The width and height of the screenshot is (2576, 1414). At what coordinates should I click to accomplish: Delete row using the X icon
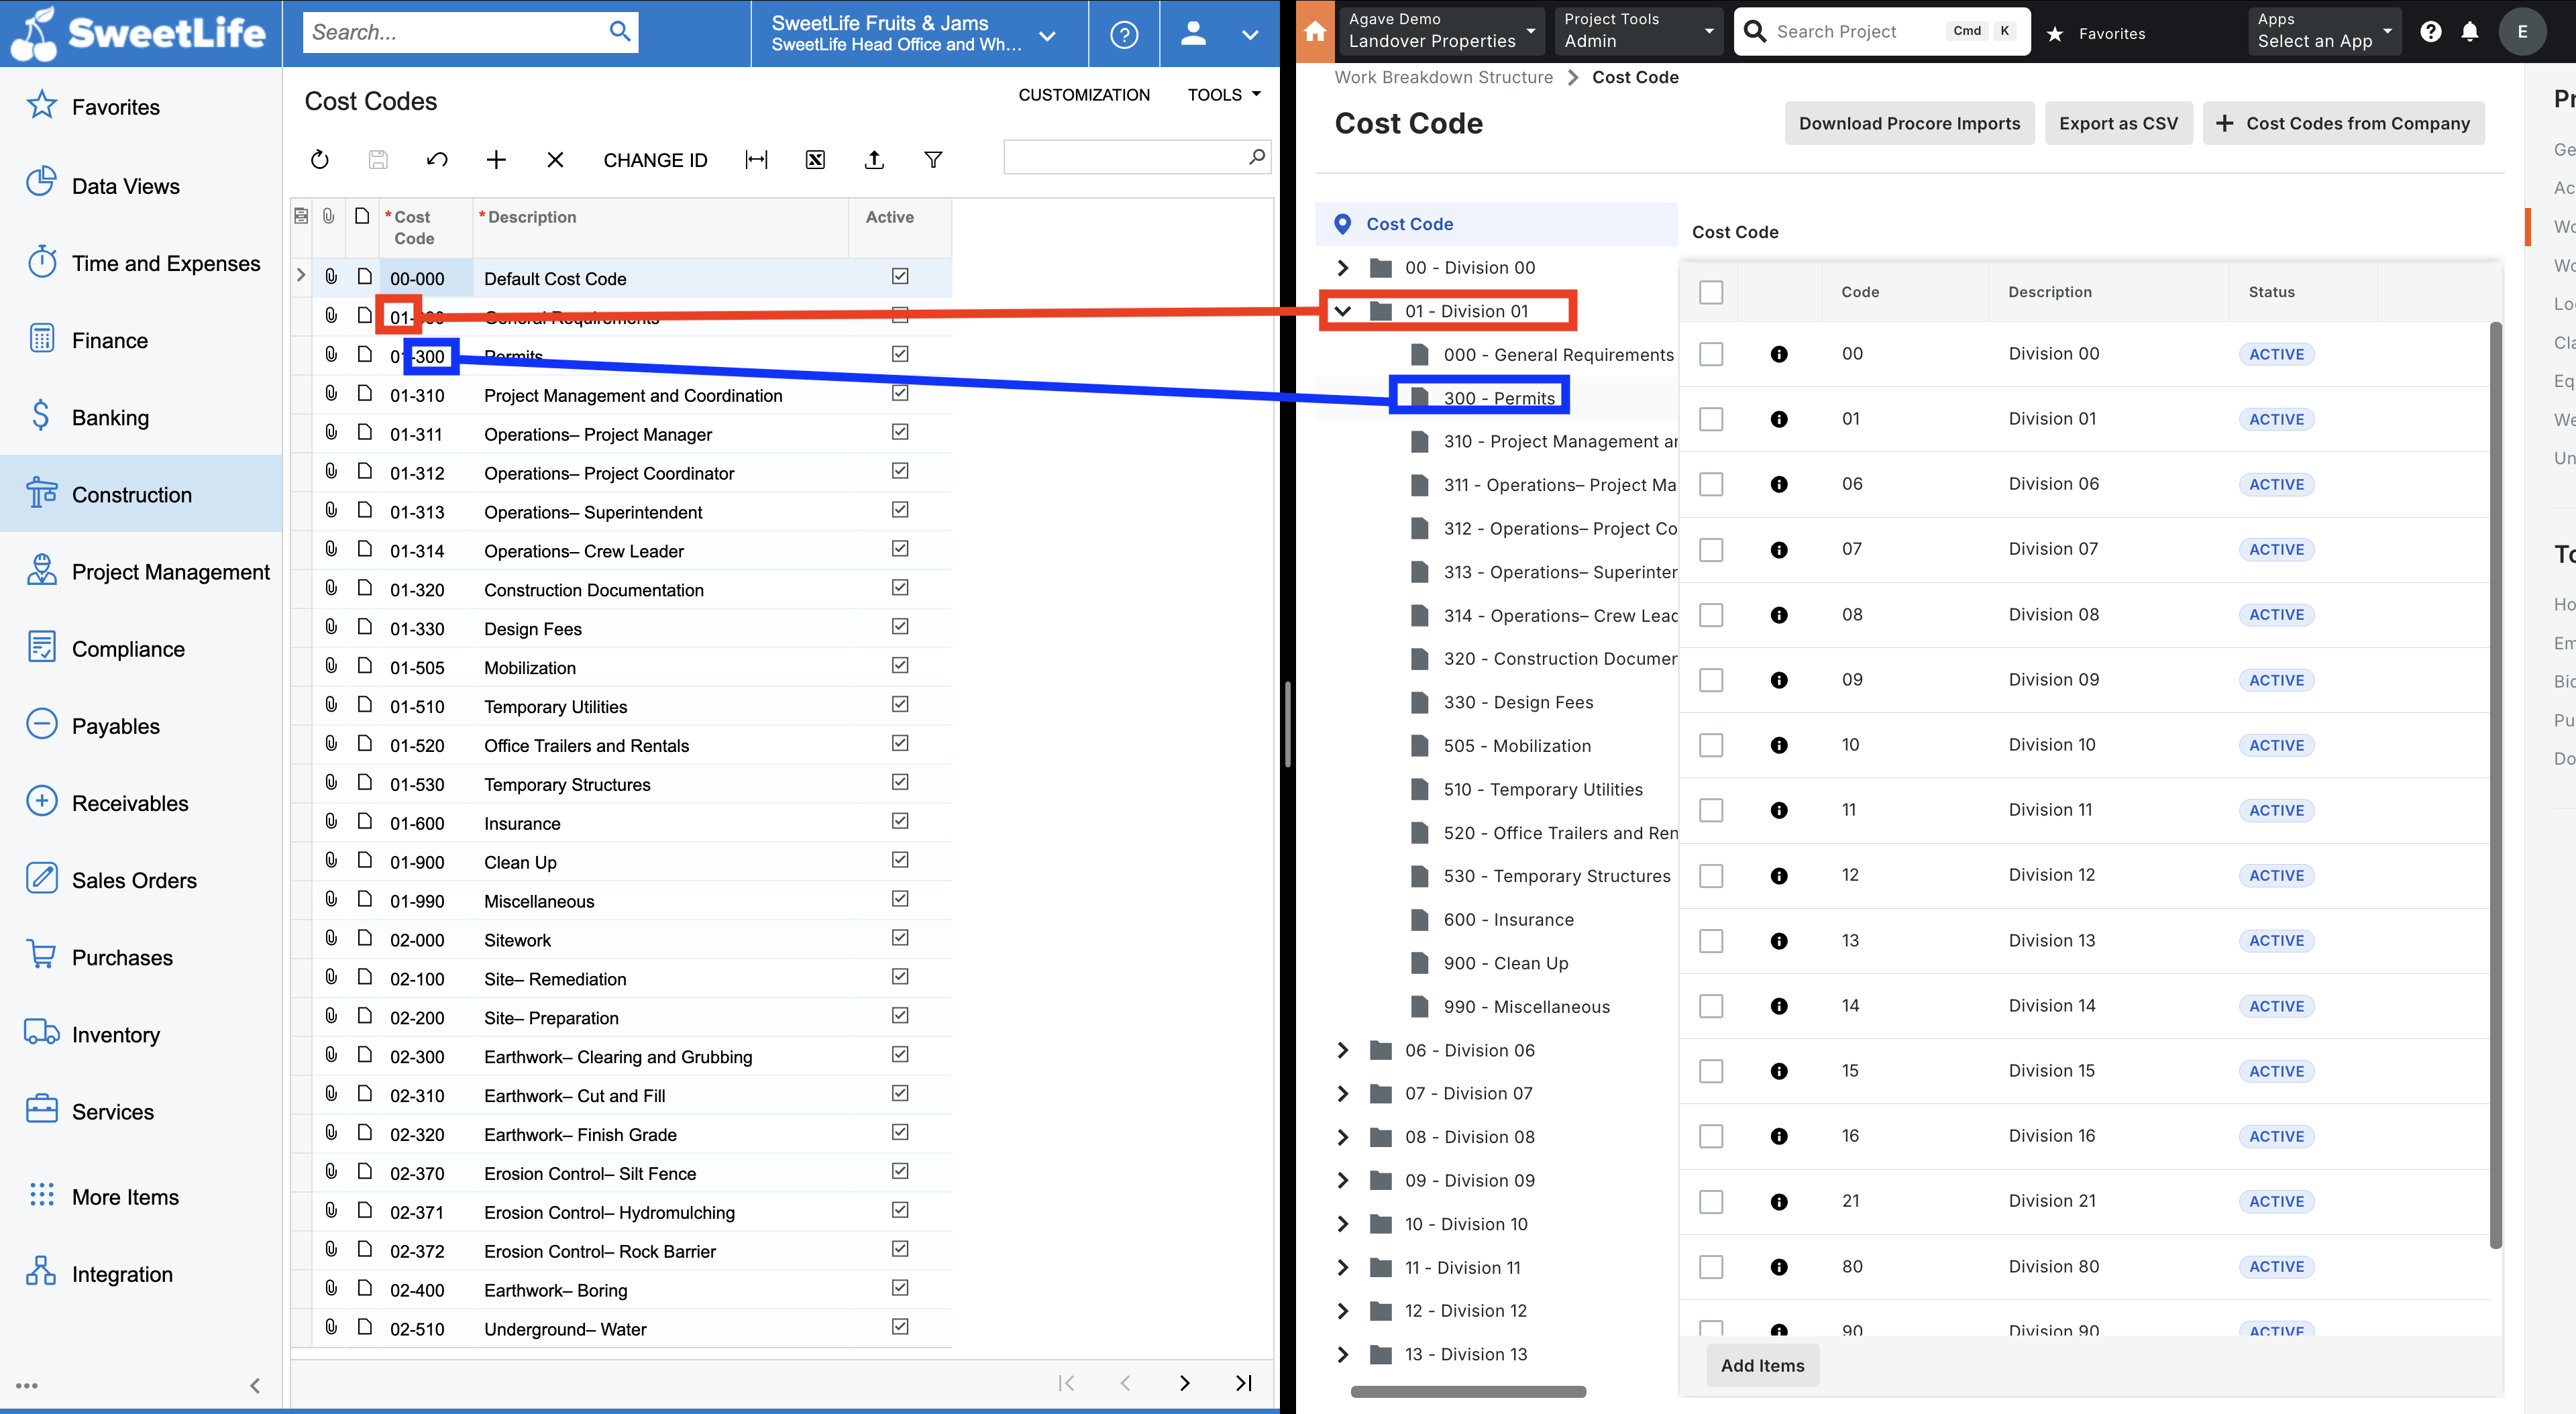coord(555,160)
